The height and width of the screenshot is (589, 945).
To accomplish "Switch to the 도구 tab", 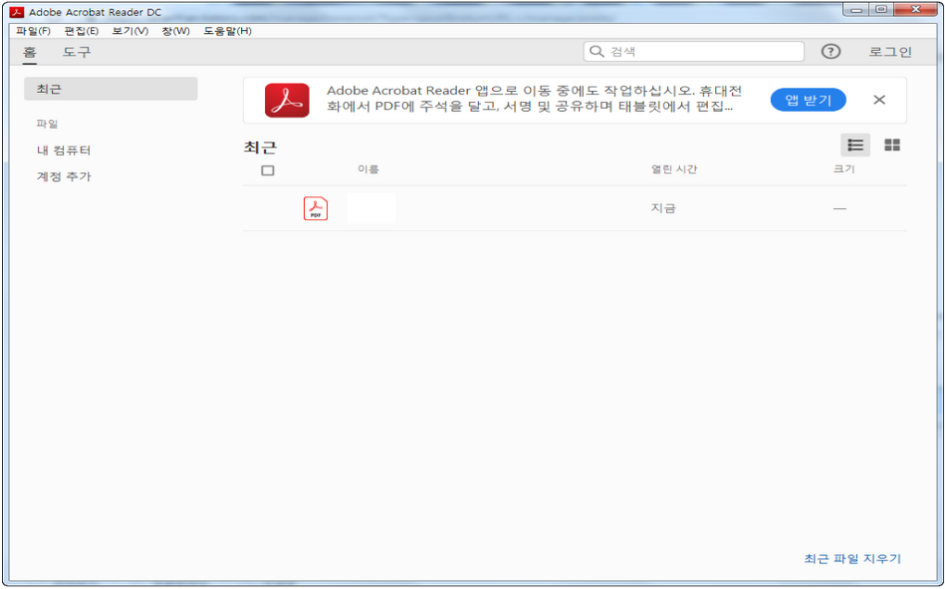I will [x=77, y=52].
